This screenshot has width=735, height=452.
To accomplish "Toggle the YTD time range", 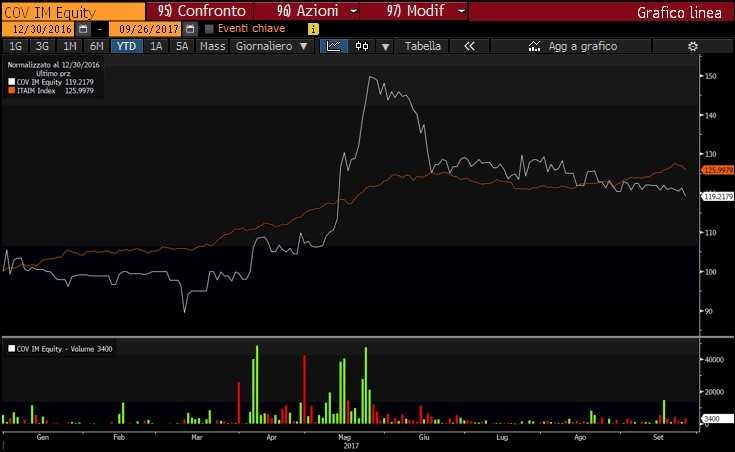I will (x=126, y=46).
